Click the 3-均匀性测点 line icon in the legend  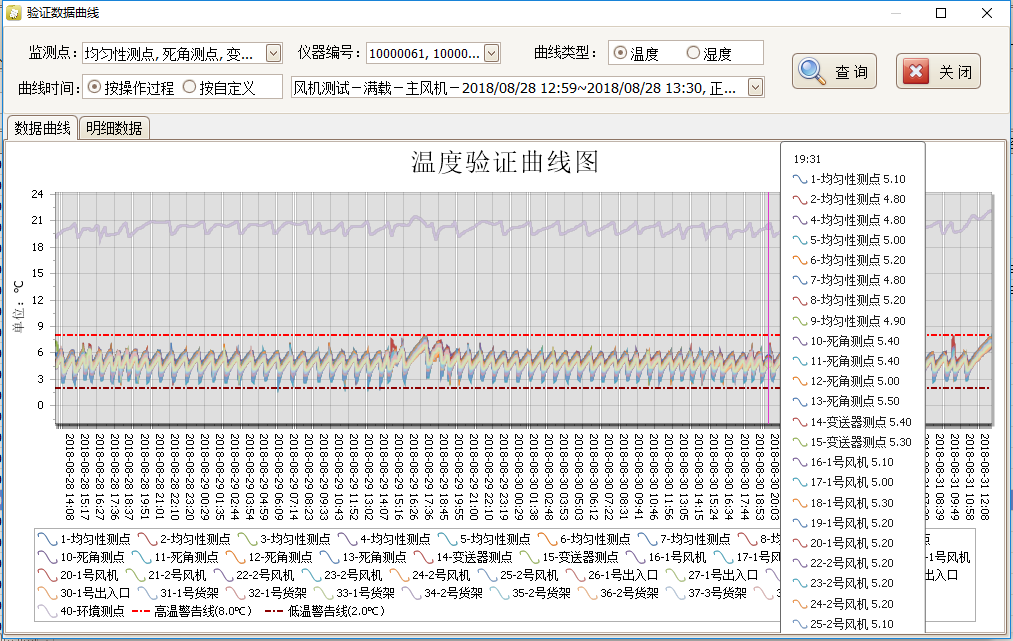(247, 539)
